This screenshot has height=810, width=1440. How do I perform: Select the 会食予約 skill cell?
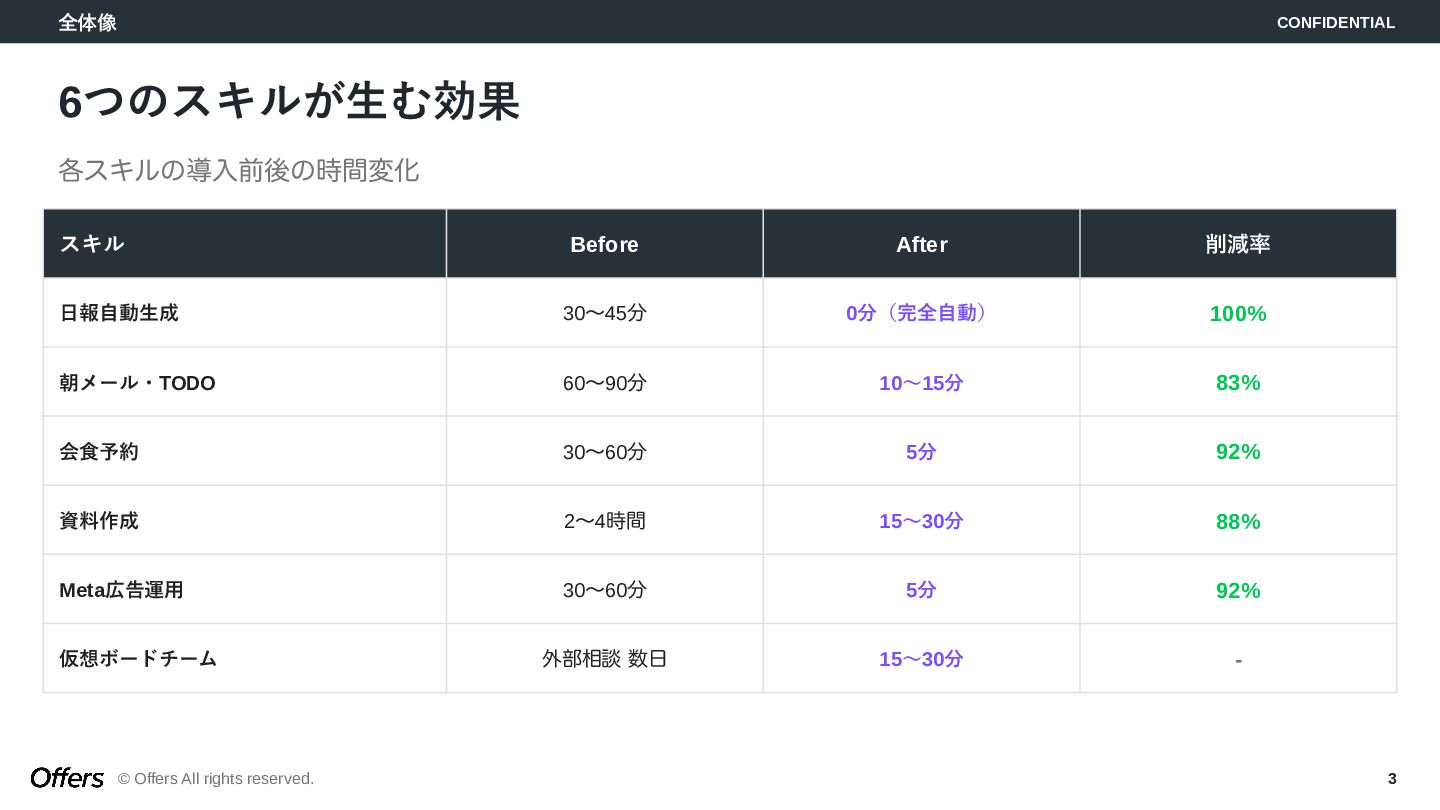point(99,452)
